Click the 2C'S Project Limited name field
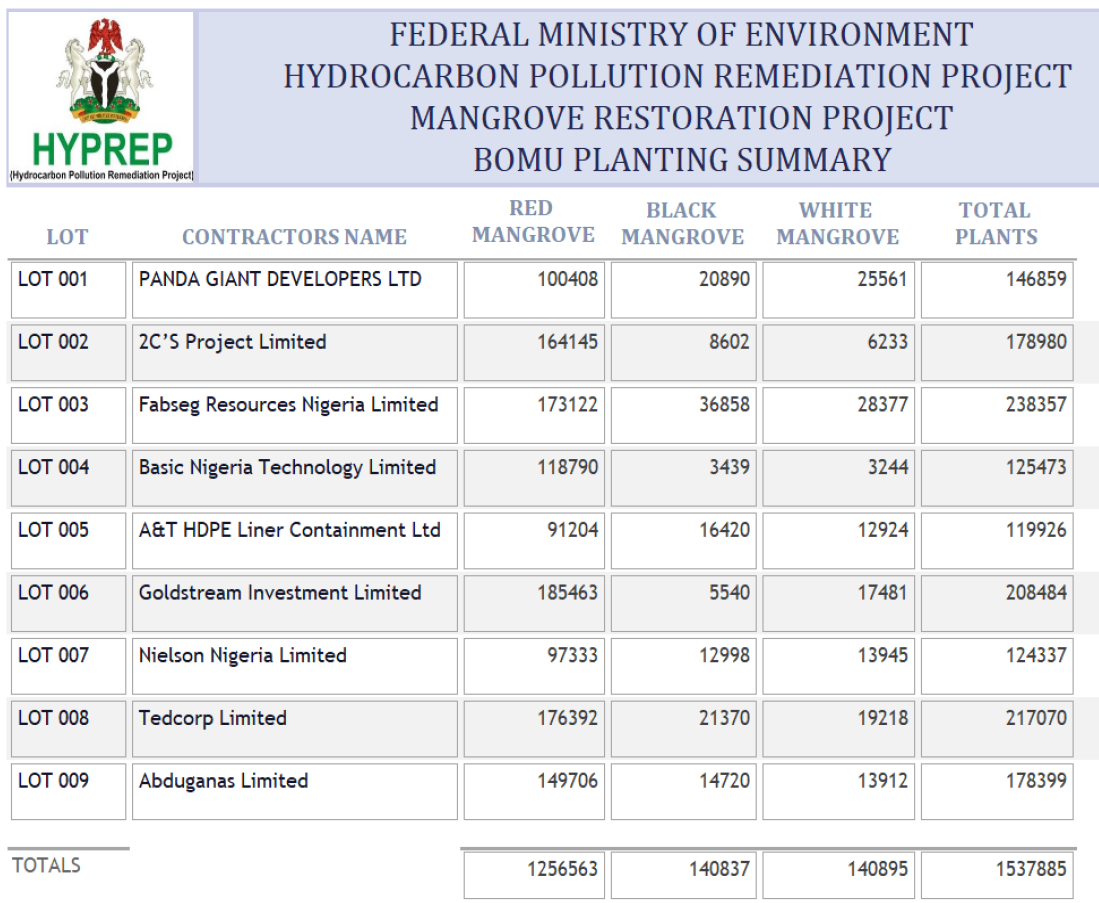 click(x=294, y=351)
